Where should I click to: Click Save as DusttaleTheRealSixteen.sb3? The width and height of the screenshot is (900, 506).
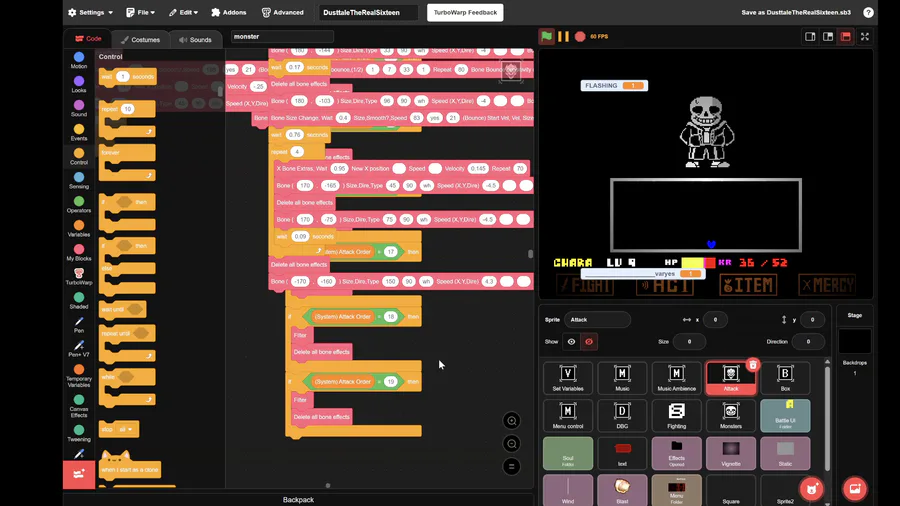(796, 12)
